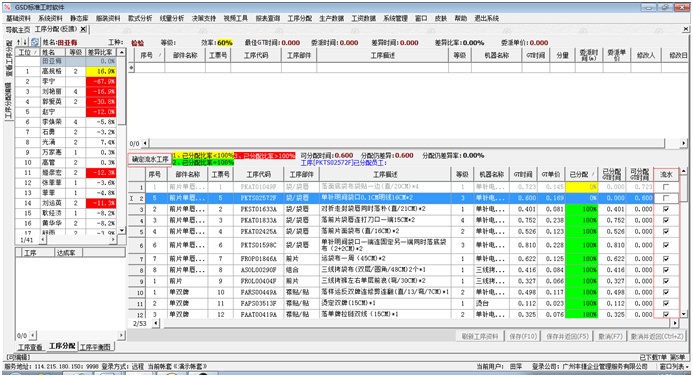Image resolution: width=693 pixels, height=377 pixels.
Task: Click the first empty row of upper grid
Action: tap(410, 68)
